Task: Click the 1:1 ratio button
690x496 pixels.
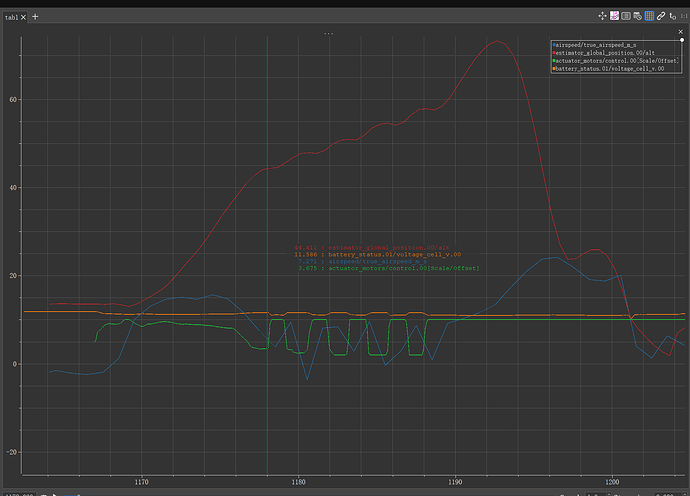Action: point(683,16)
